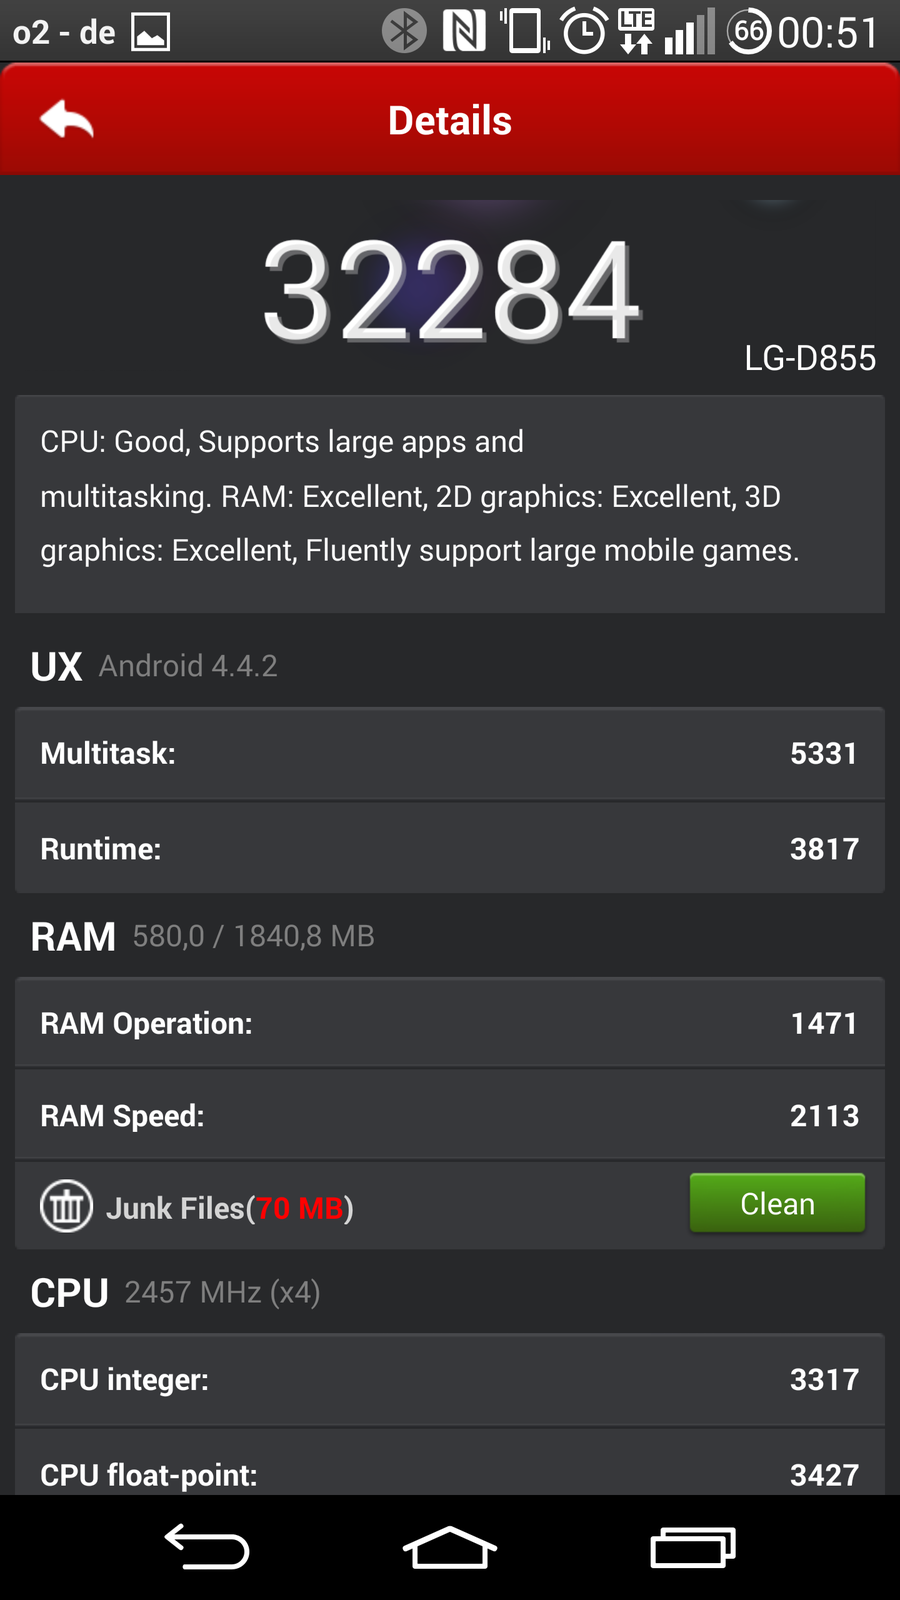900x1600 pixels.
Task: Tap the total score 32284
Action: [x=450, y=292]
